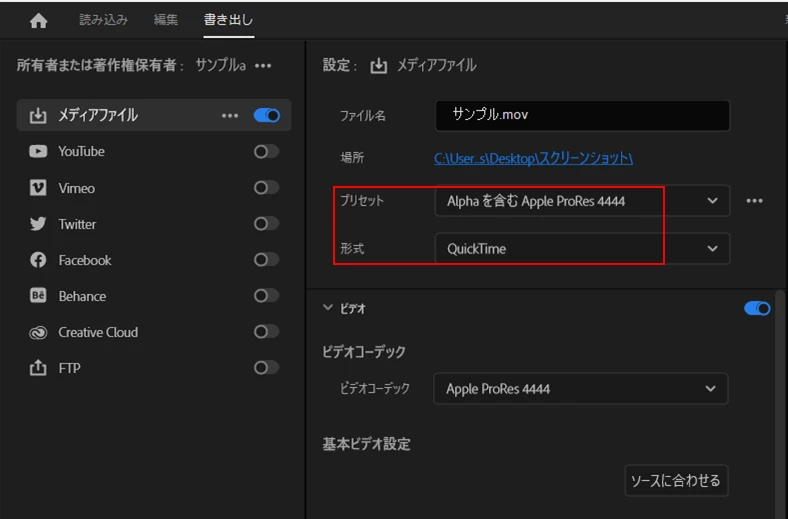Image resolution: width=788 pixels, height=519 pixels.
Task: Switch to the 編集 tab
Action: point(166,20)
